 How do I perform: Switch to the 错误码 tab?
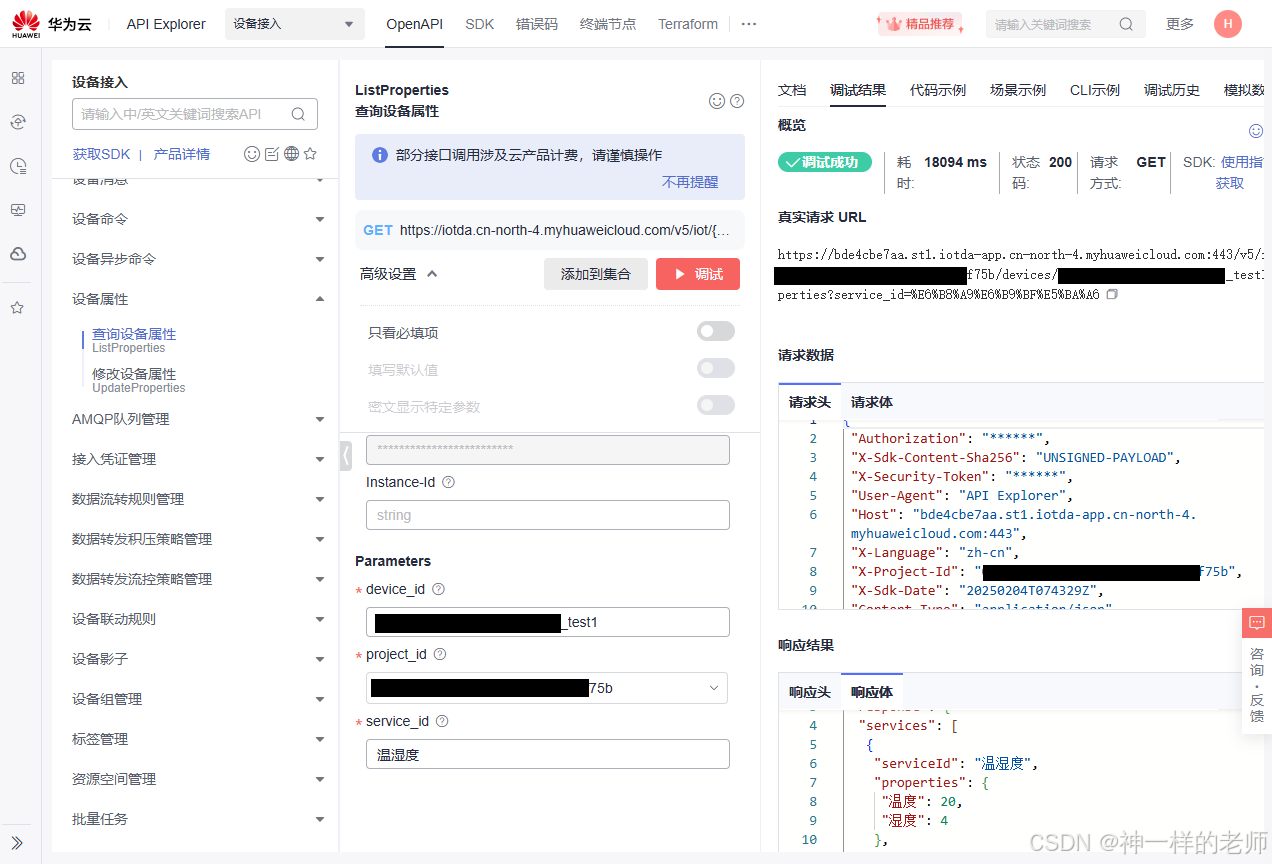click(x=537, y=24)
